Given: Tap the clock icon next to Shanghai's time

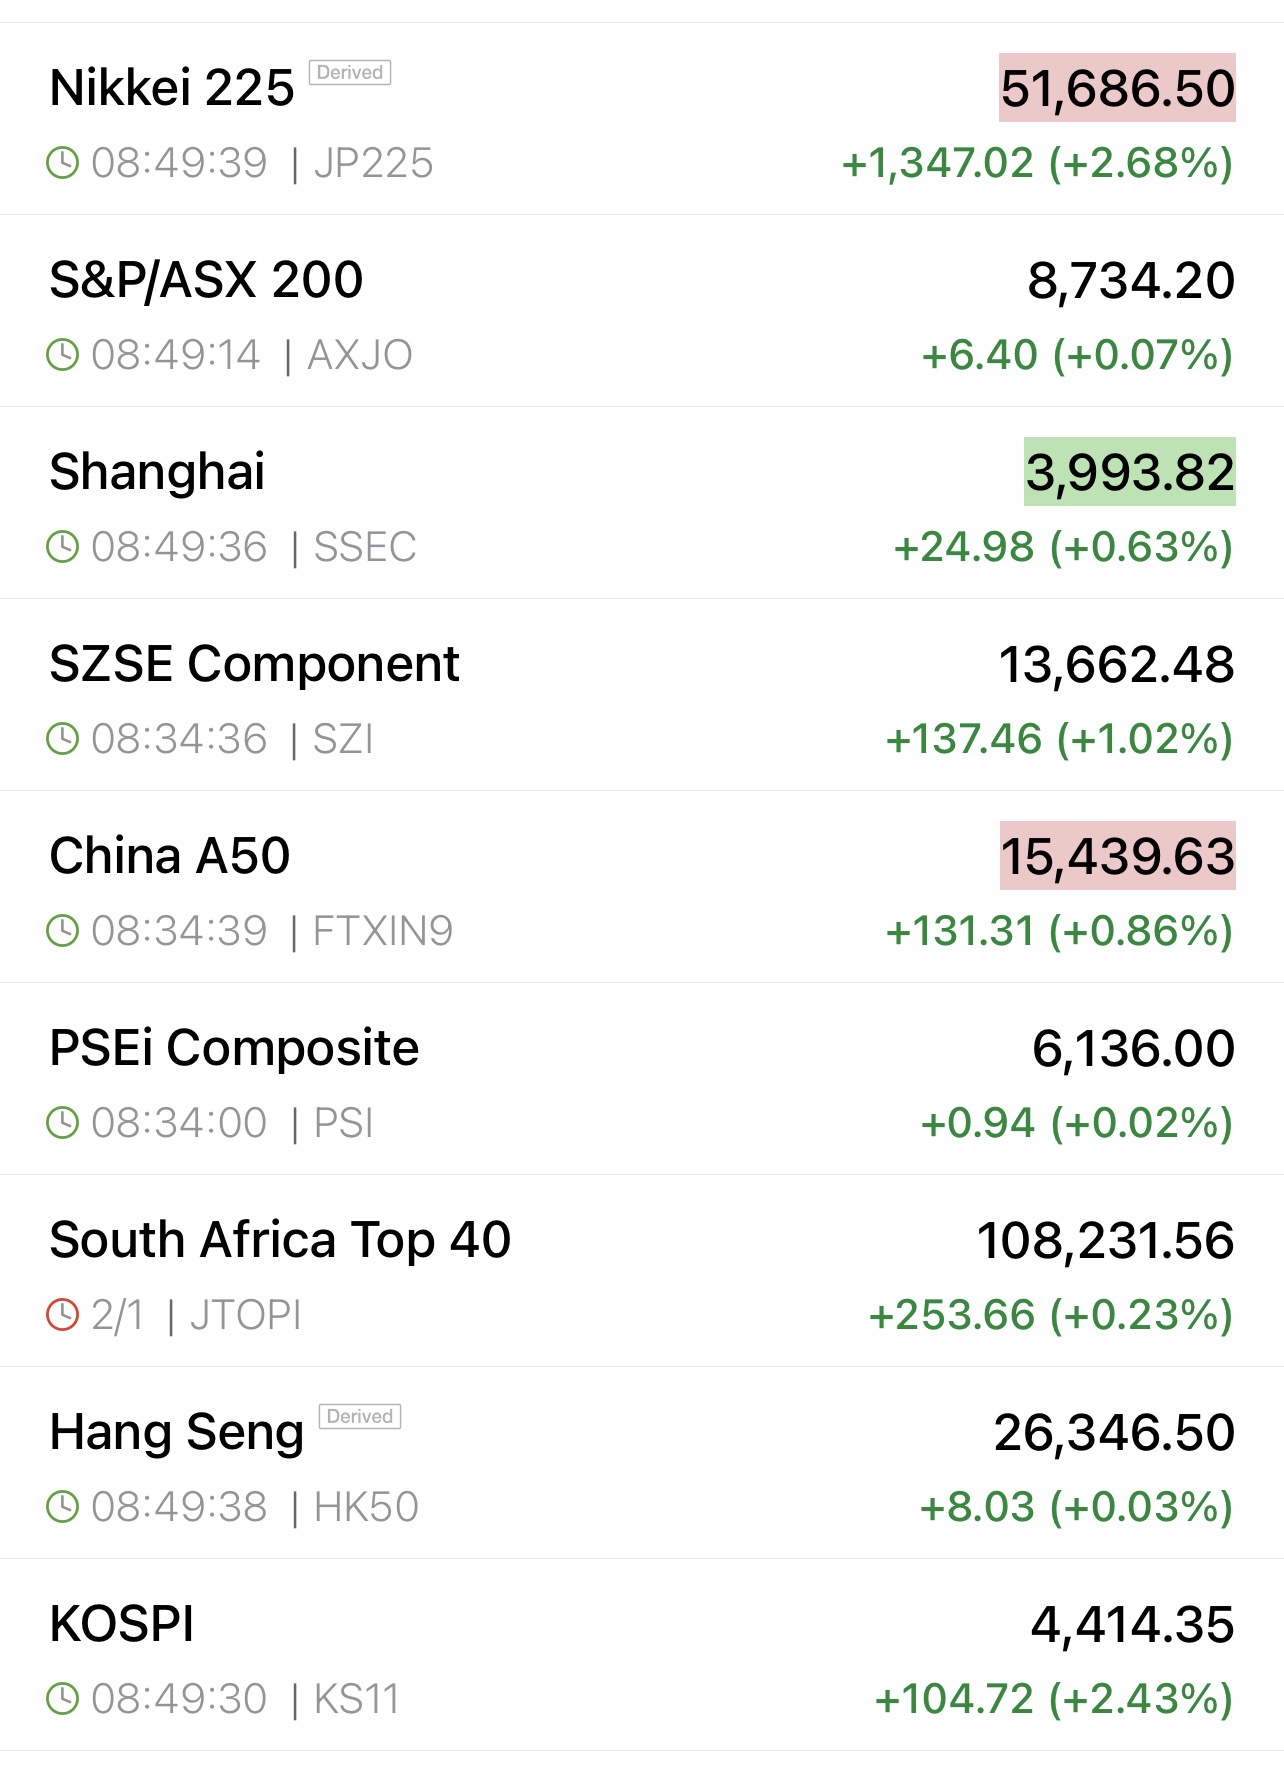Looking at the screenshot, I should point(63,547).
